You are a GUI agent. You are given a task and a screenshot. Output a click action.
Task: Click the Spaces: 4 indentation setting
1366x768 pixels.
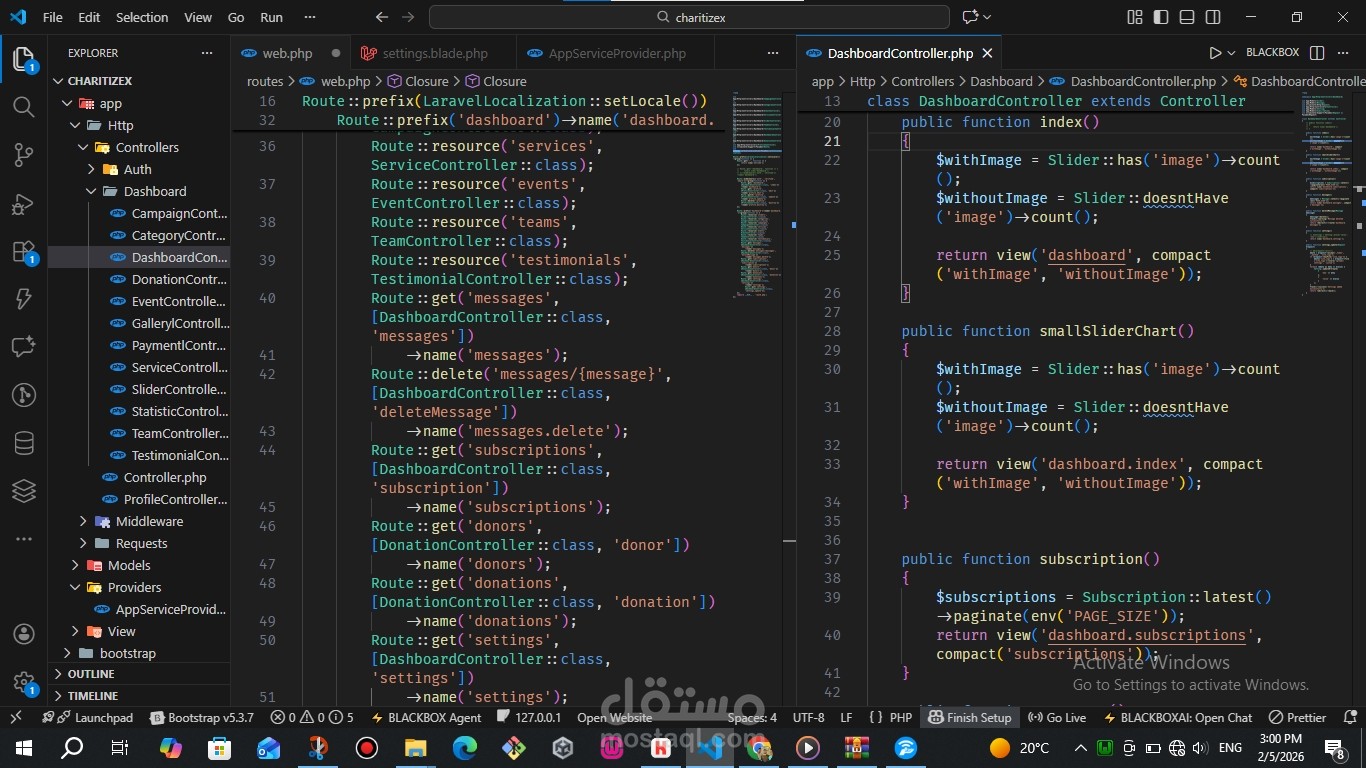pyautogui.click(x=752, y=717)
